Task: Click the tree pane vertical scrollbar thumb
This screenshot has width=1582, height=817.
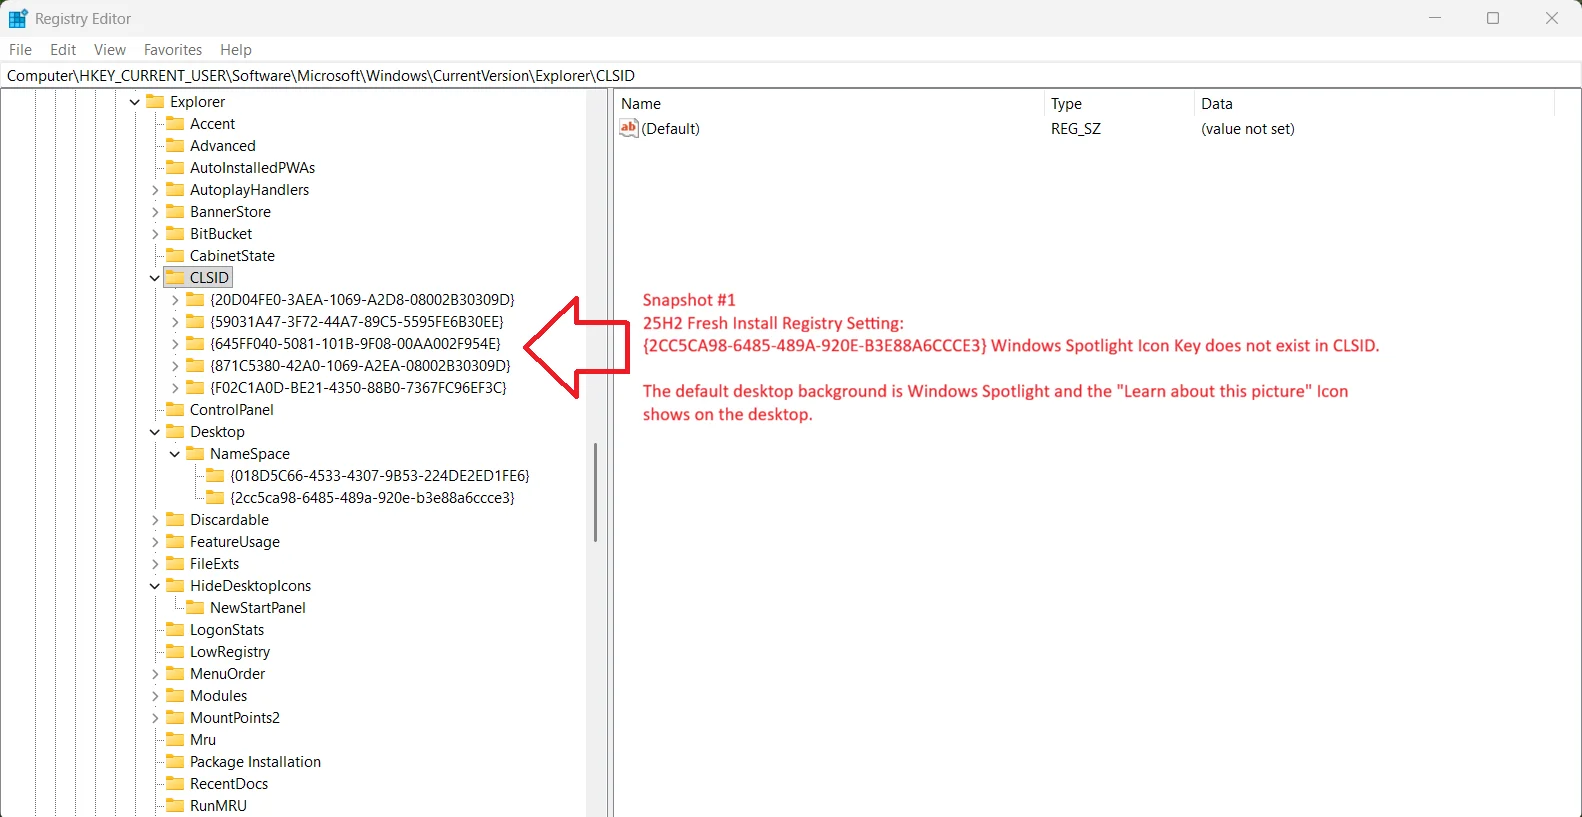Action: (595, 492)
